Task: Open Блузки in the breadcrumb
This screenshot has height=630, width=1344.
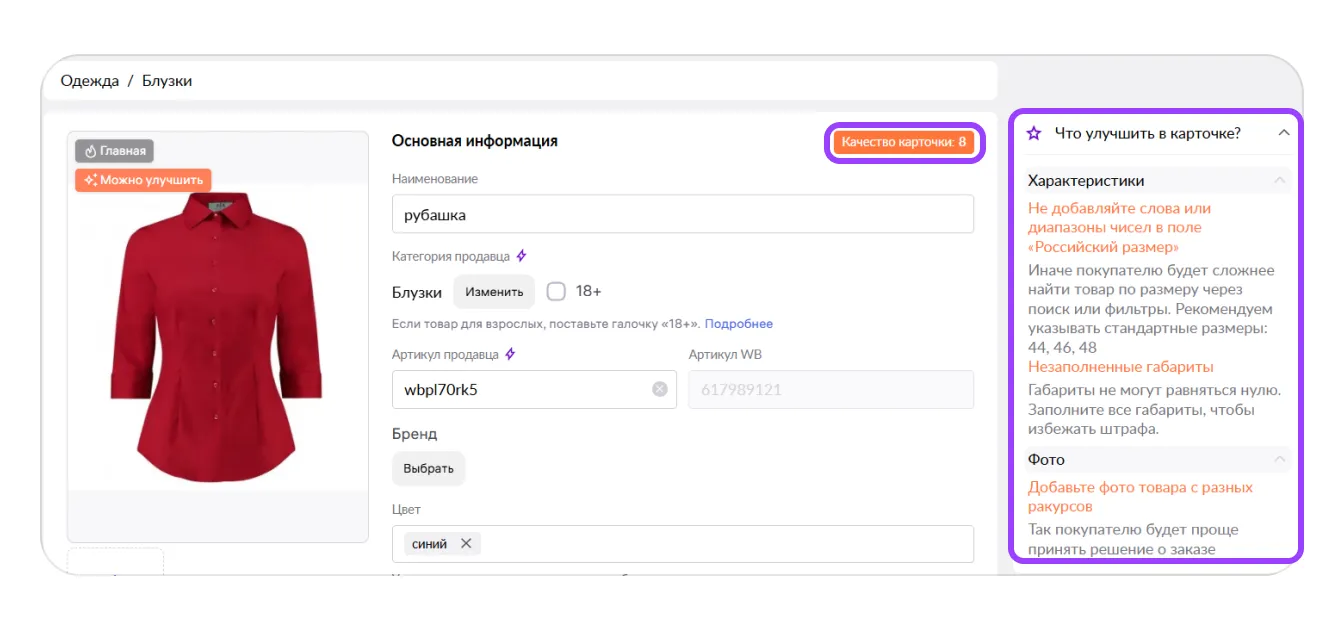Action: click(167, 81)
